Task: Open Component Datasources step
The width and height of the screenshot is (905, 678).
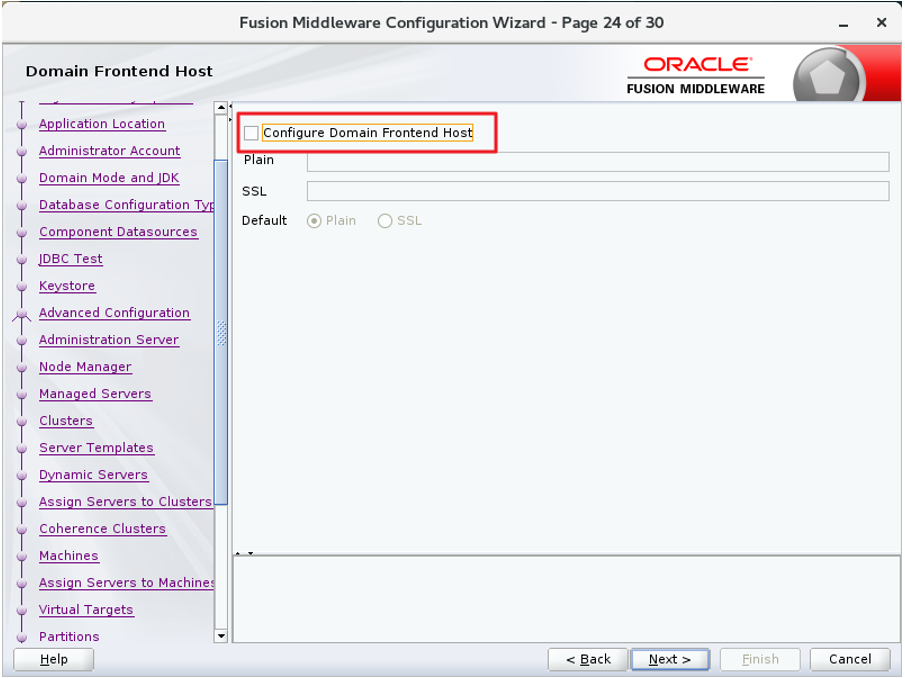Action: point(118,232)
